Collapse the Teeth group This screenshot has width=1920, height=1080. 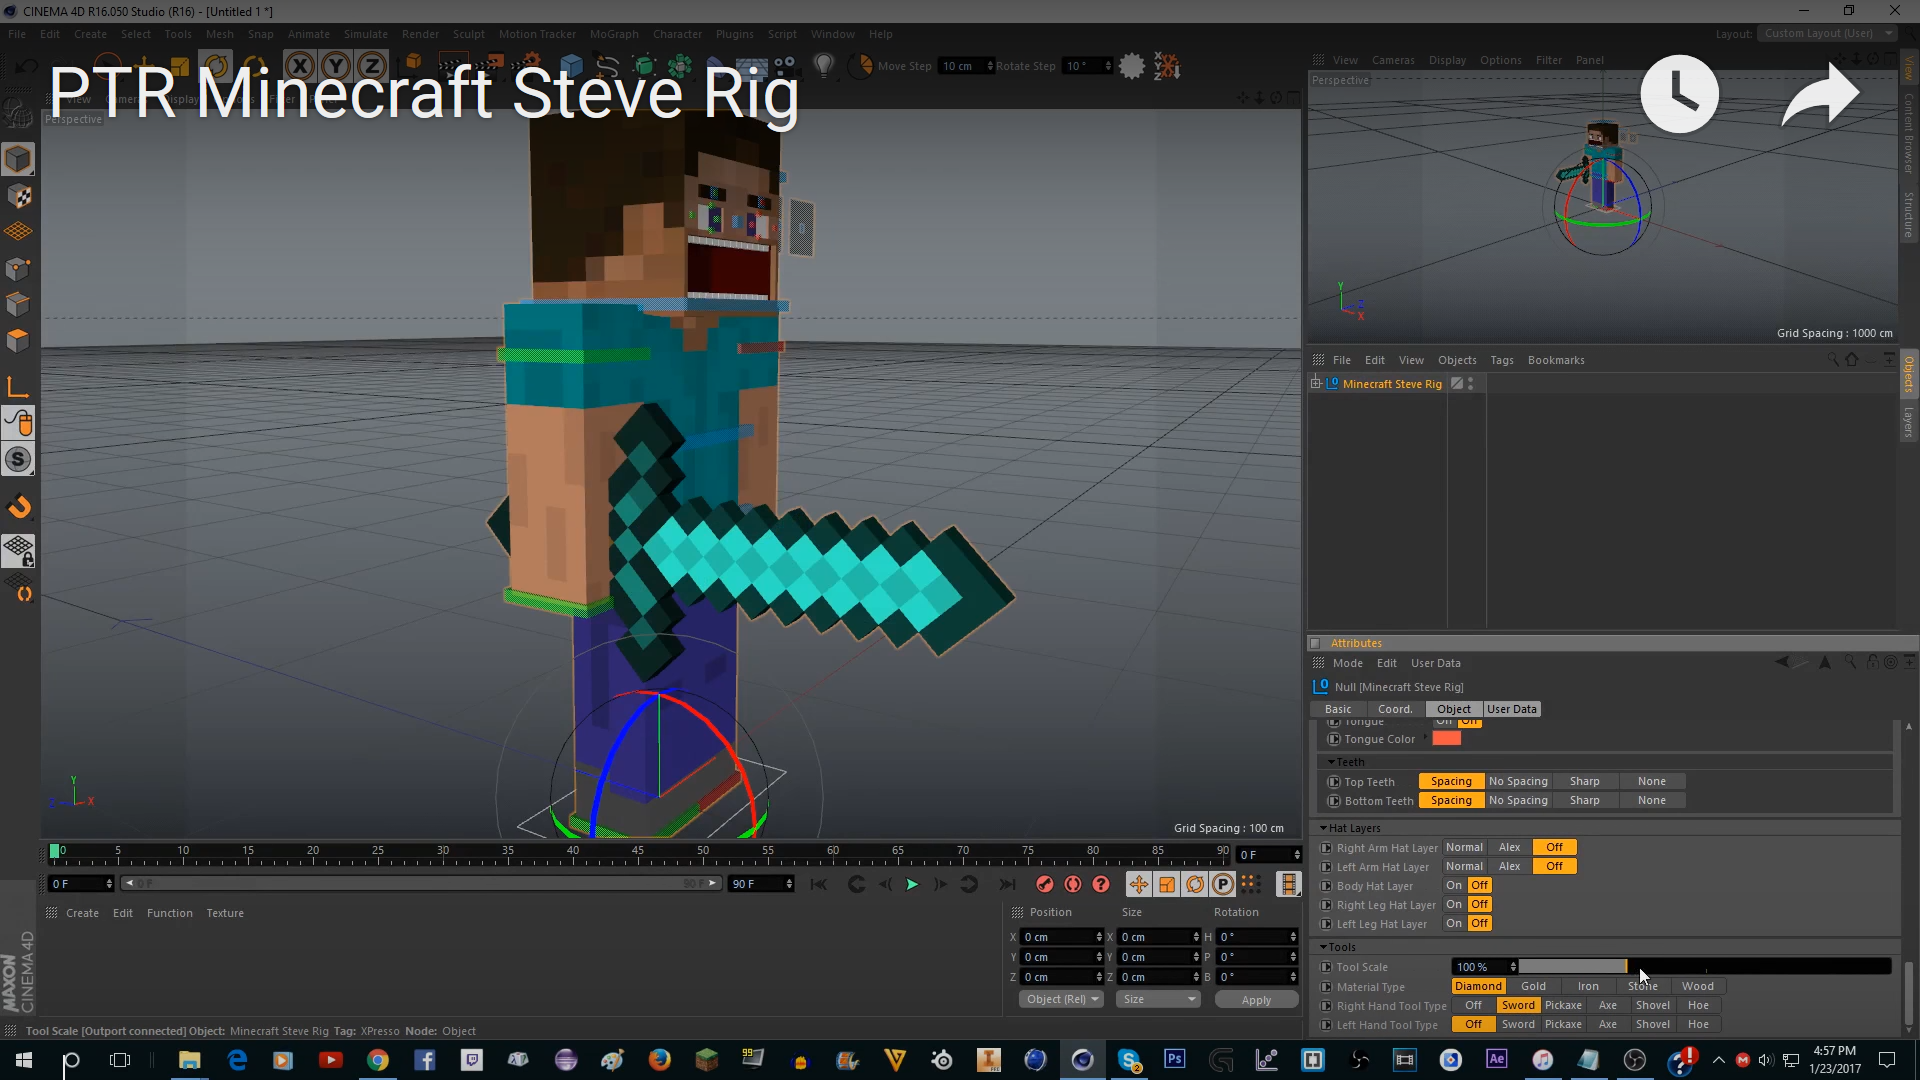pos(1331,762)
